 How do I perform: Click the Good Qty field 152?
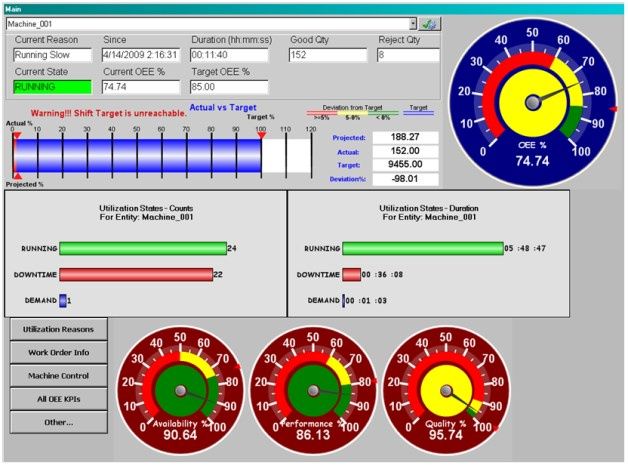tap(328, 55)
